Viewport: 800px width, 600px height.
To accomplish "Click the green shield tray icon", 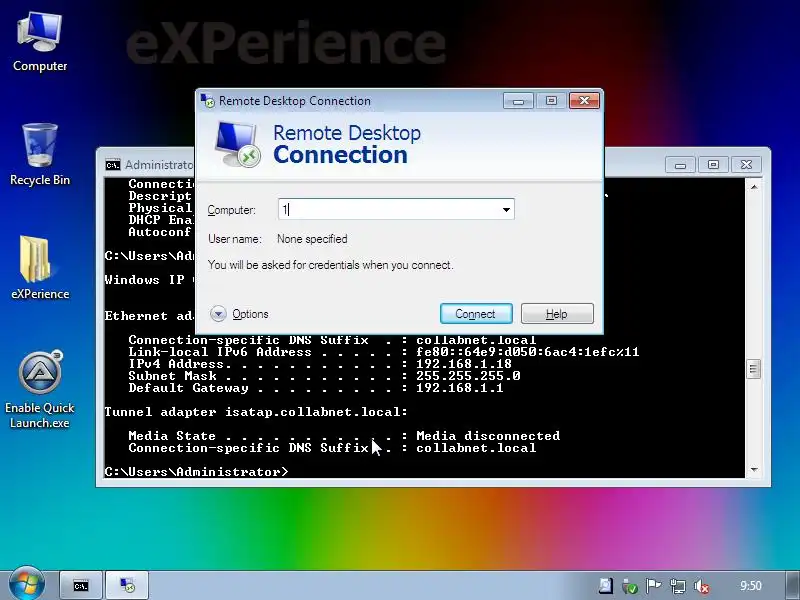I will click(630, 586).
